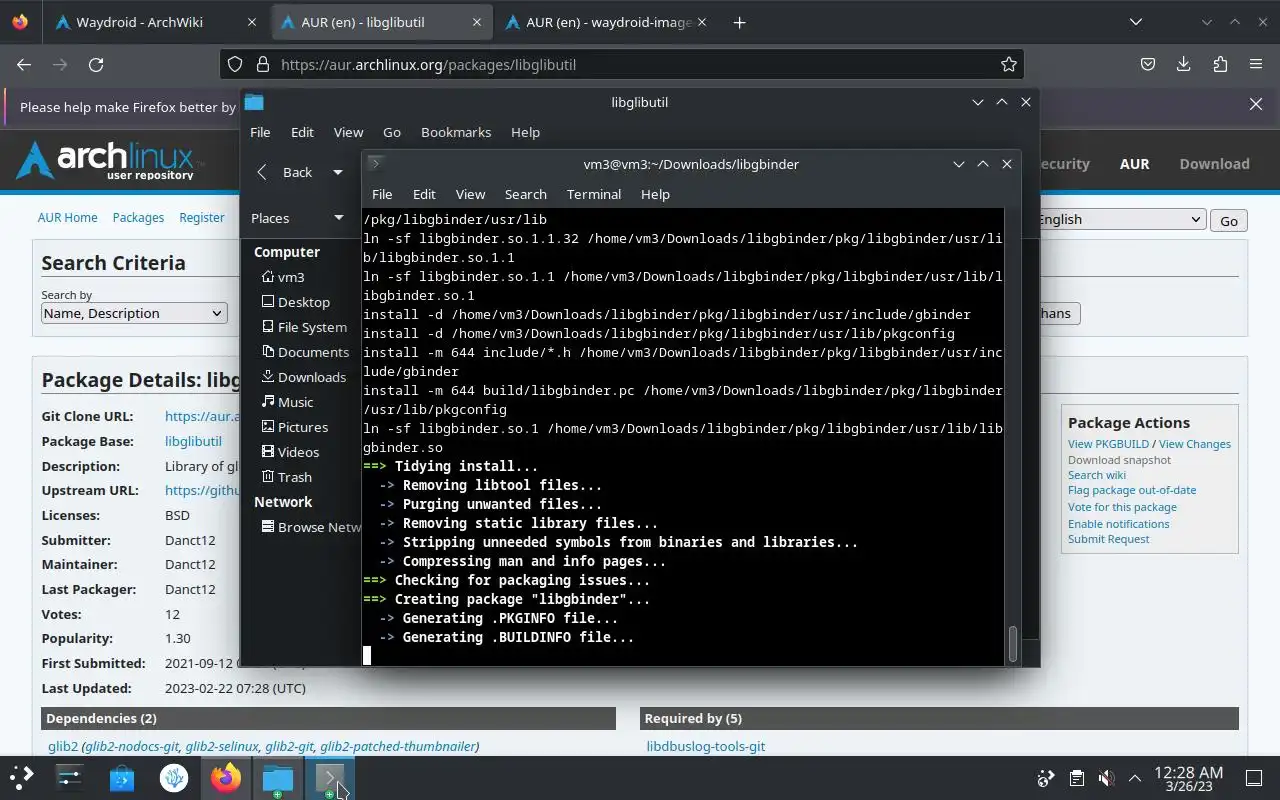1280x800 pixels.
Task: Click Flag package out-of-date link
Action: click(1132, 490)
